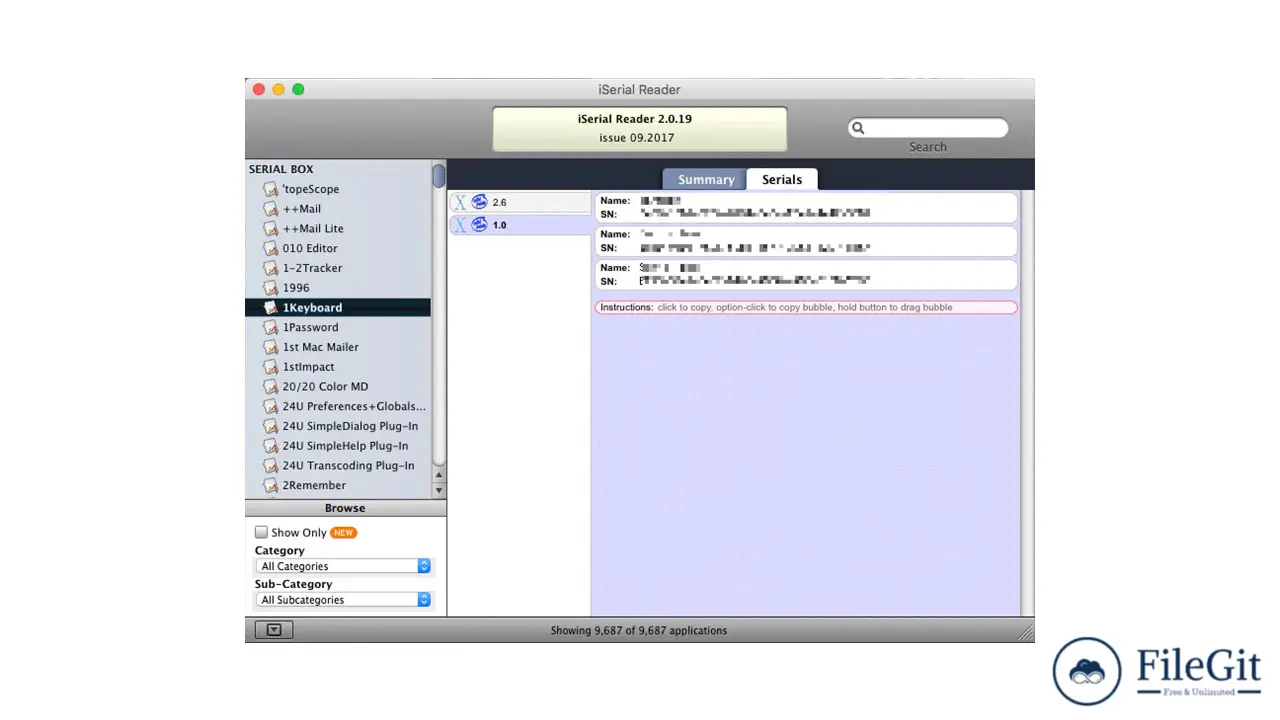
Task: Click the 010 Editor entry icon
Action: (270, 248)
